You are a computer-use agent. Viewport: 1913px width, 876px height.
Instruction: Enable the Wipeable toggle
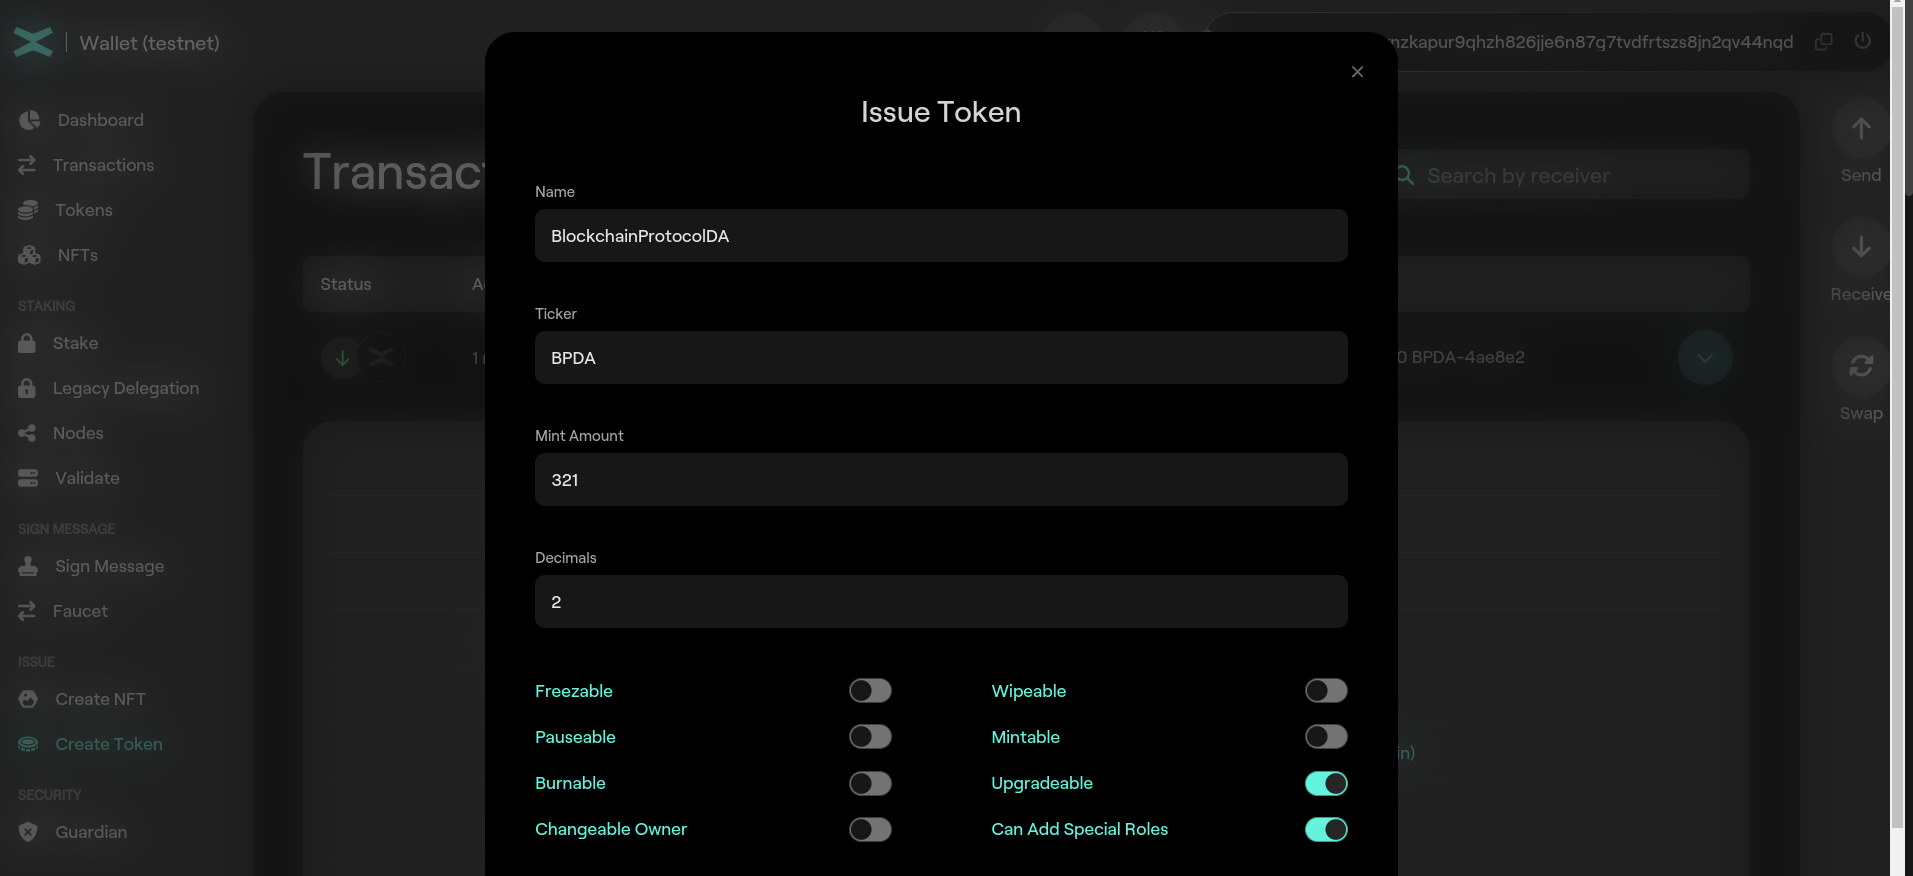pyautogui.click(x=1326, y=691)
